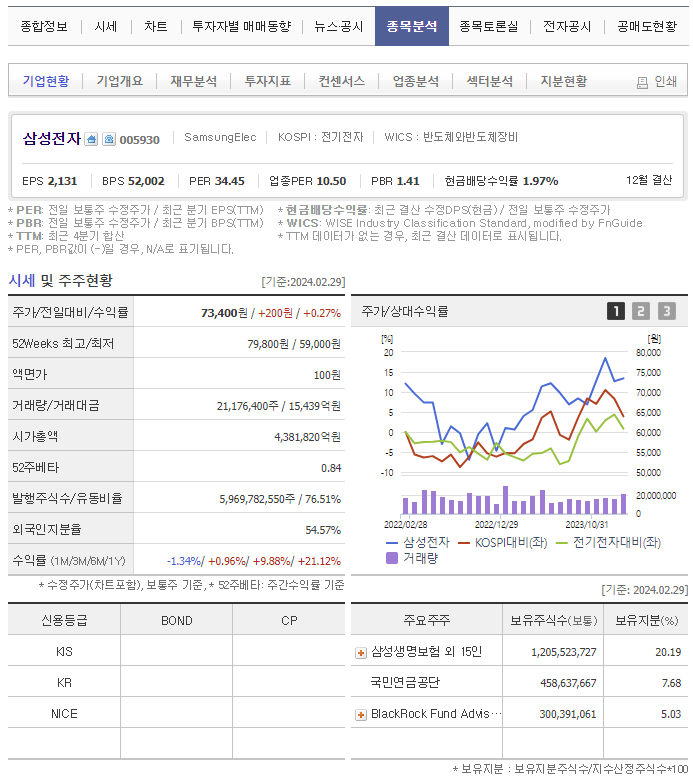Click the stock price 73,400원 value
Viewport: 693px width, 783px height.
click(x=224, y=313)
